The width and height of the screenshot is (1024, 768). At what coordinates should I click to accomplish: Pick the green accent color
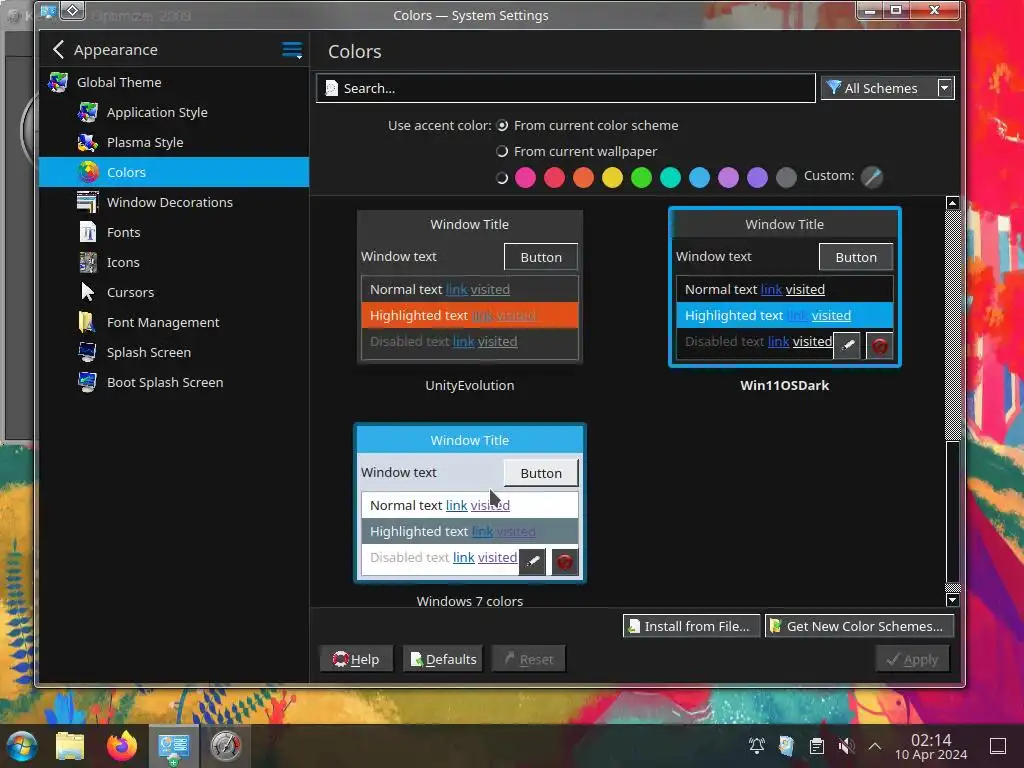click(x=641, y=177)
